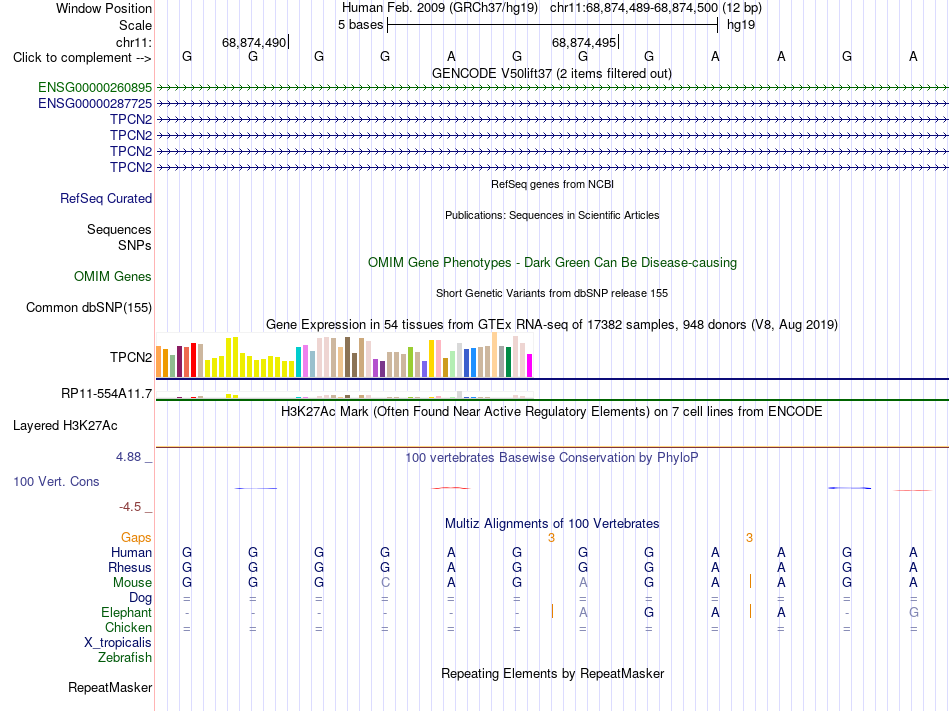Click the 68,874,490 ruler coordinate
This screenshot has height=711, width=950.
[x=254, y=42]
